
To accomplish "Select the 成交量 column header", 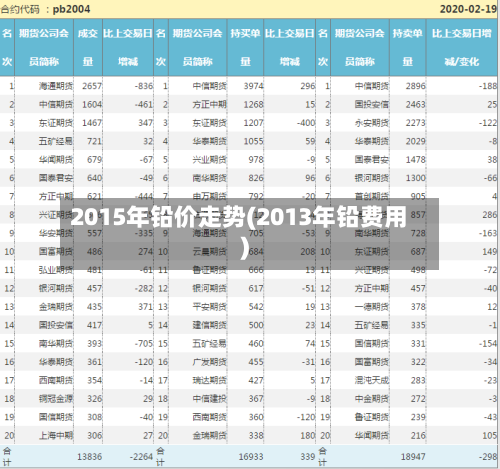I will tap(88, 47).
